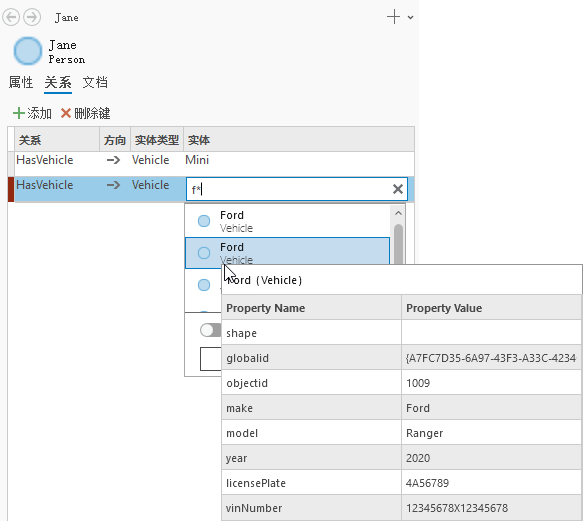Click the entity search input containing f*

coord(289,189)
